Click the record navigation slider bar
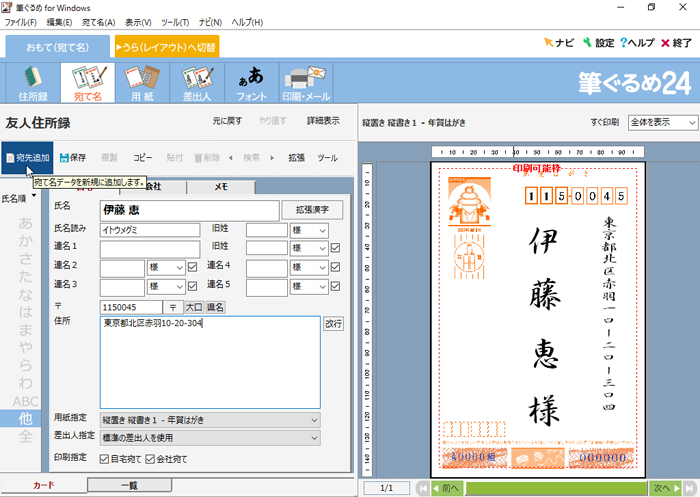The width and height of the screenshot is (700, 497). (555, 488)
